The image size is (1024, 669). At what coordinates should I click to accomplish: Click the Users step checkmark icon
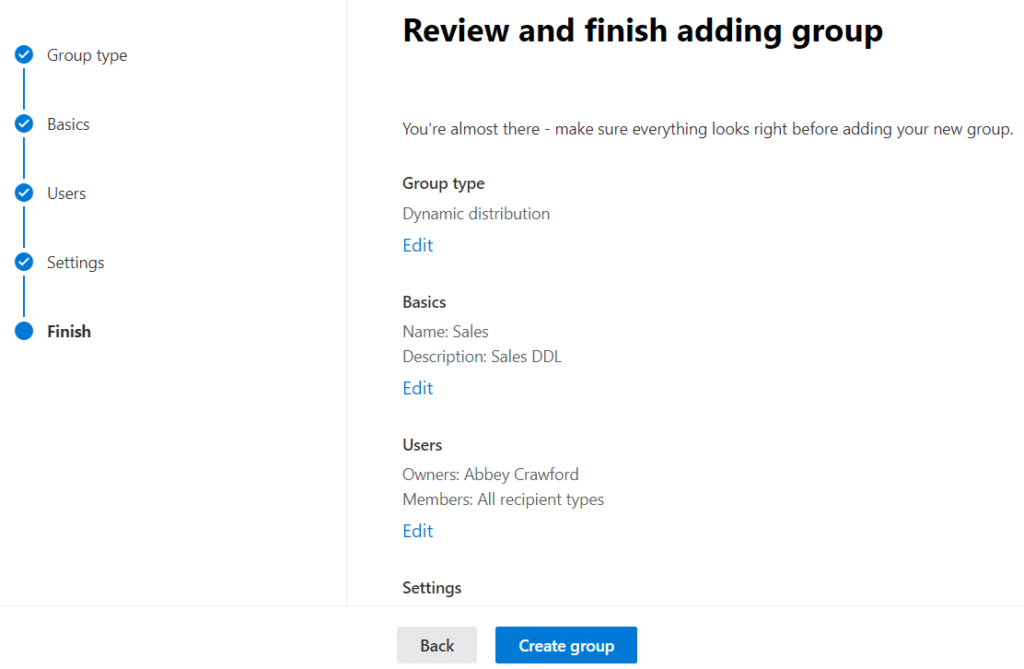point(24,193)
